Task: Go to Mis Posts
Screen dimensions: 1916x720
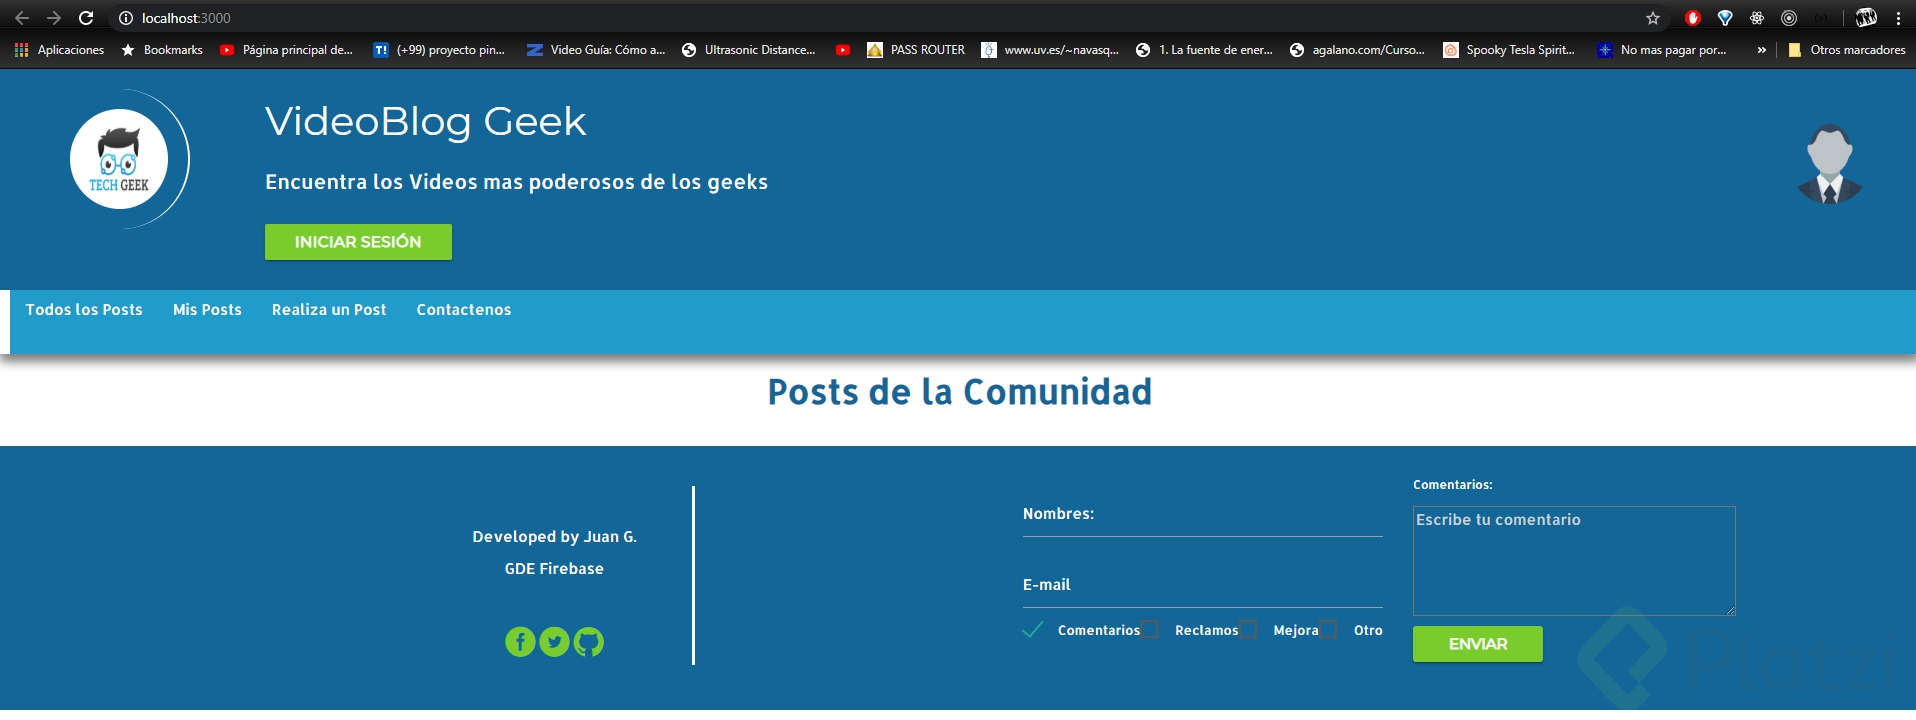Action: click(207, 310)
